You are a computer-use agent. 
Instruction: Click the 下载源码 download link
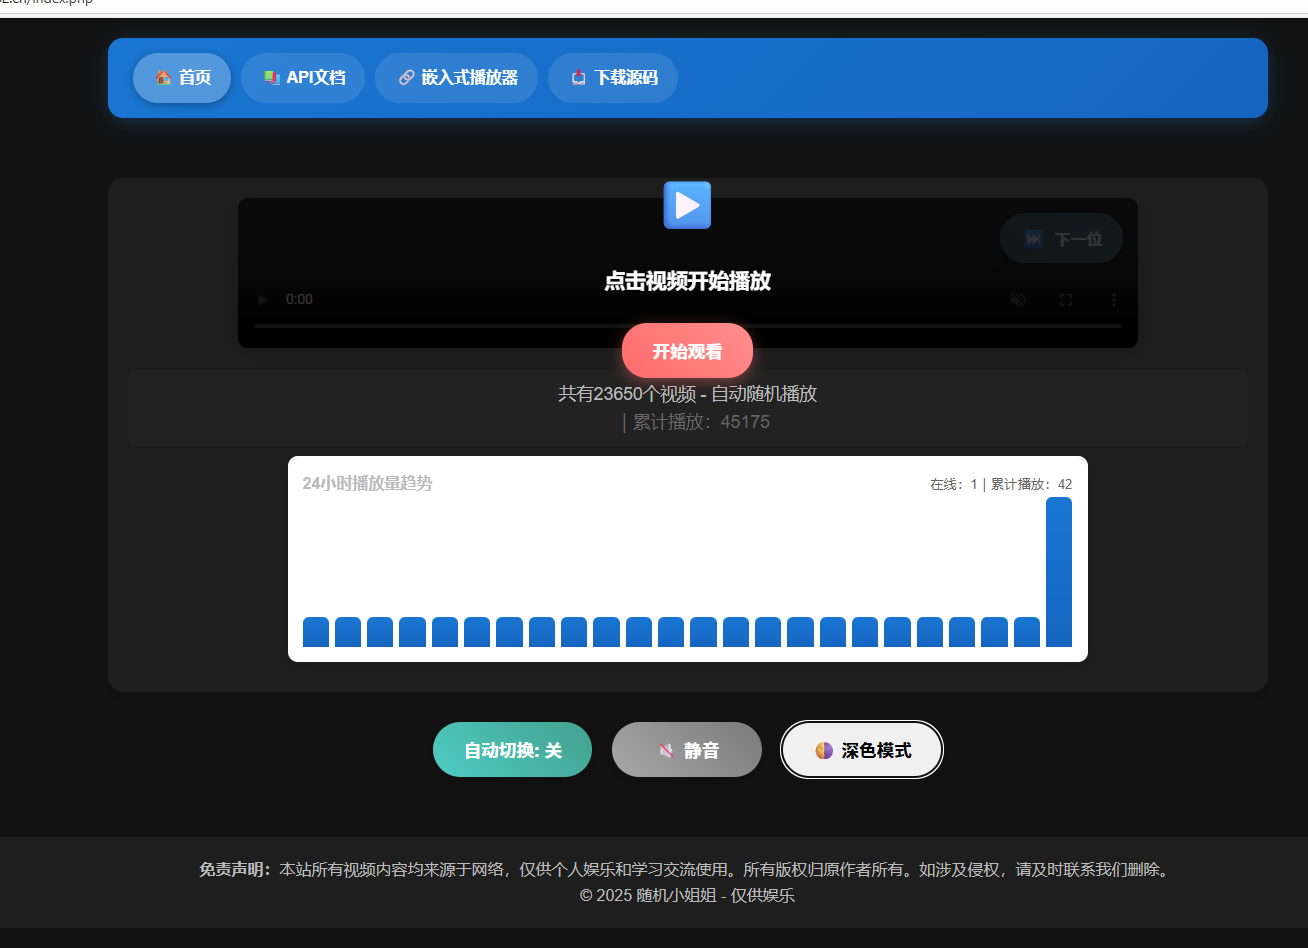coord(613,78)
